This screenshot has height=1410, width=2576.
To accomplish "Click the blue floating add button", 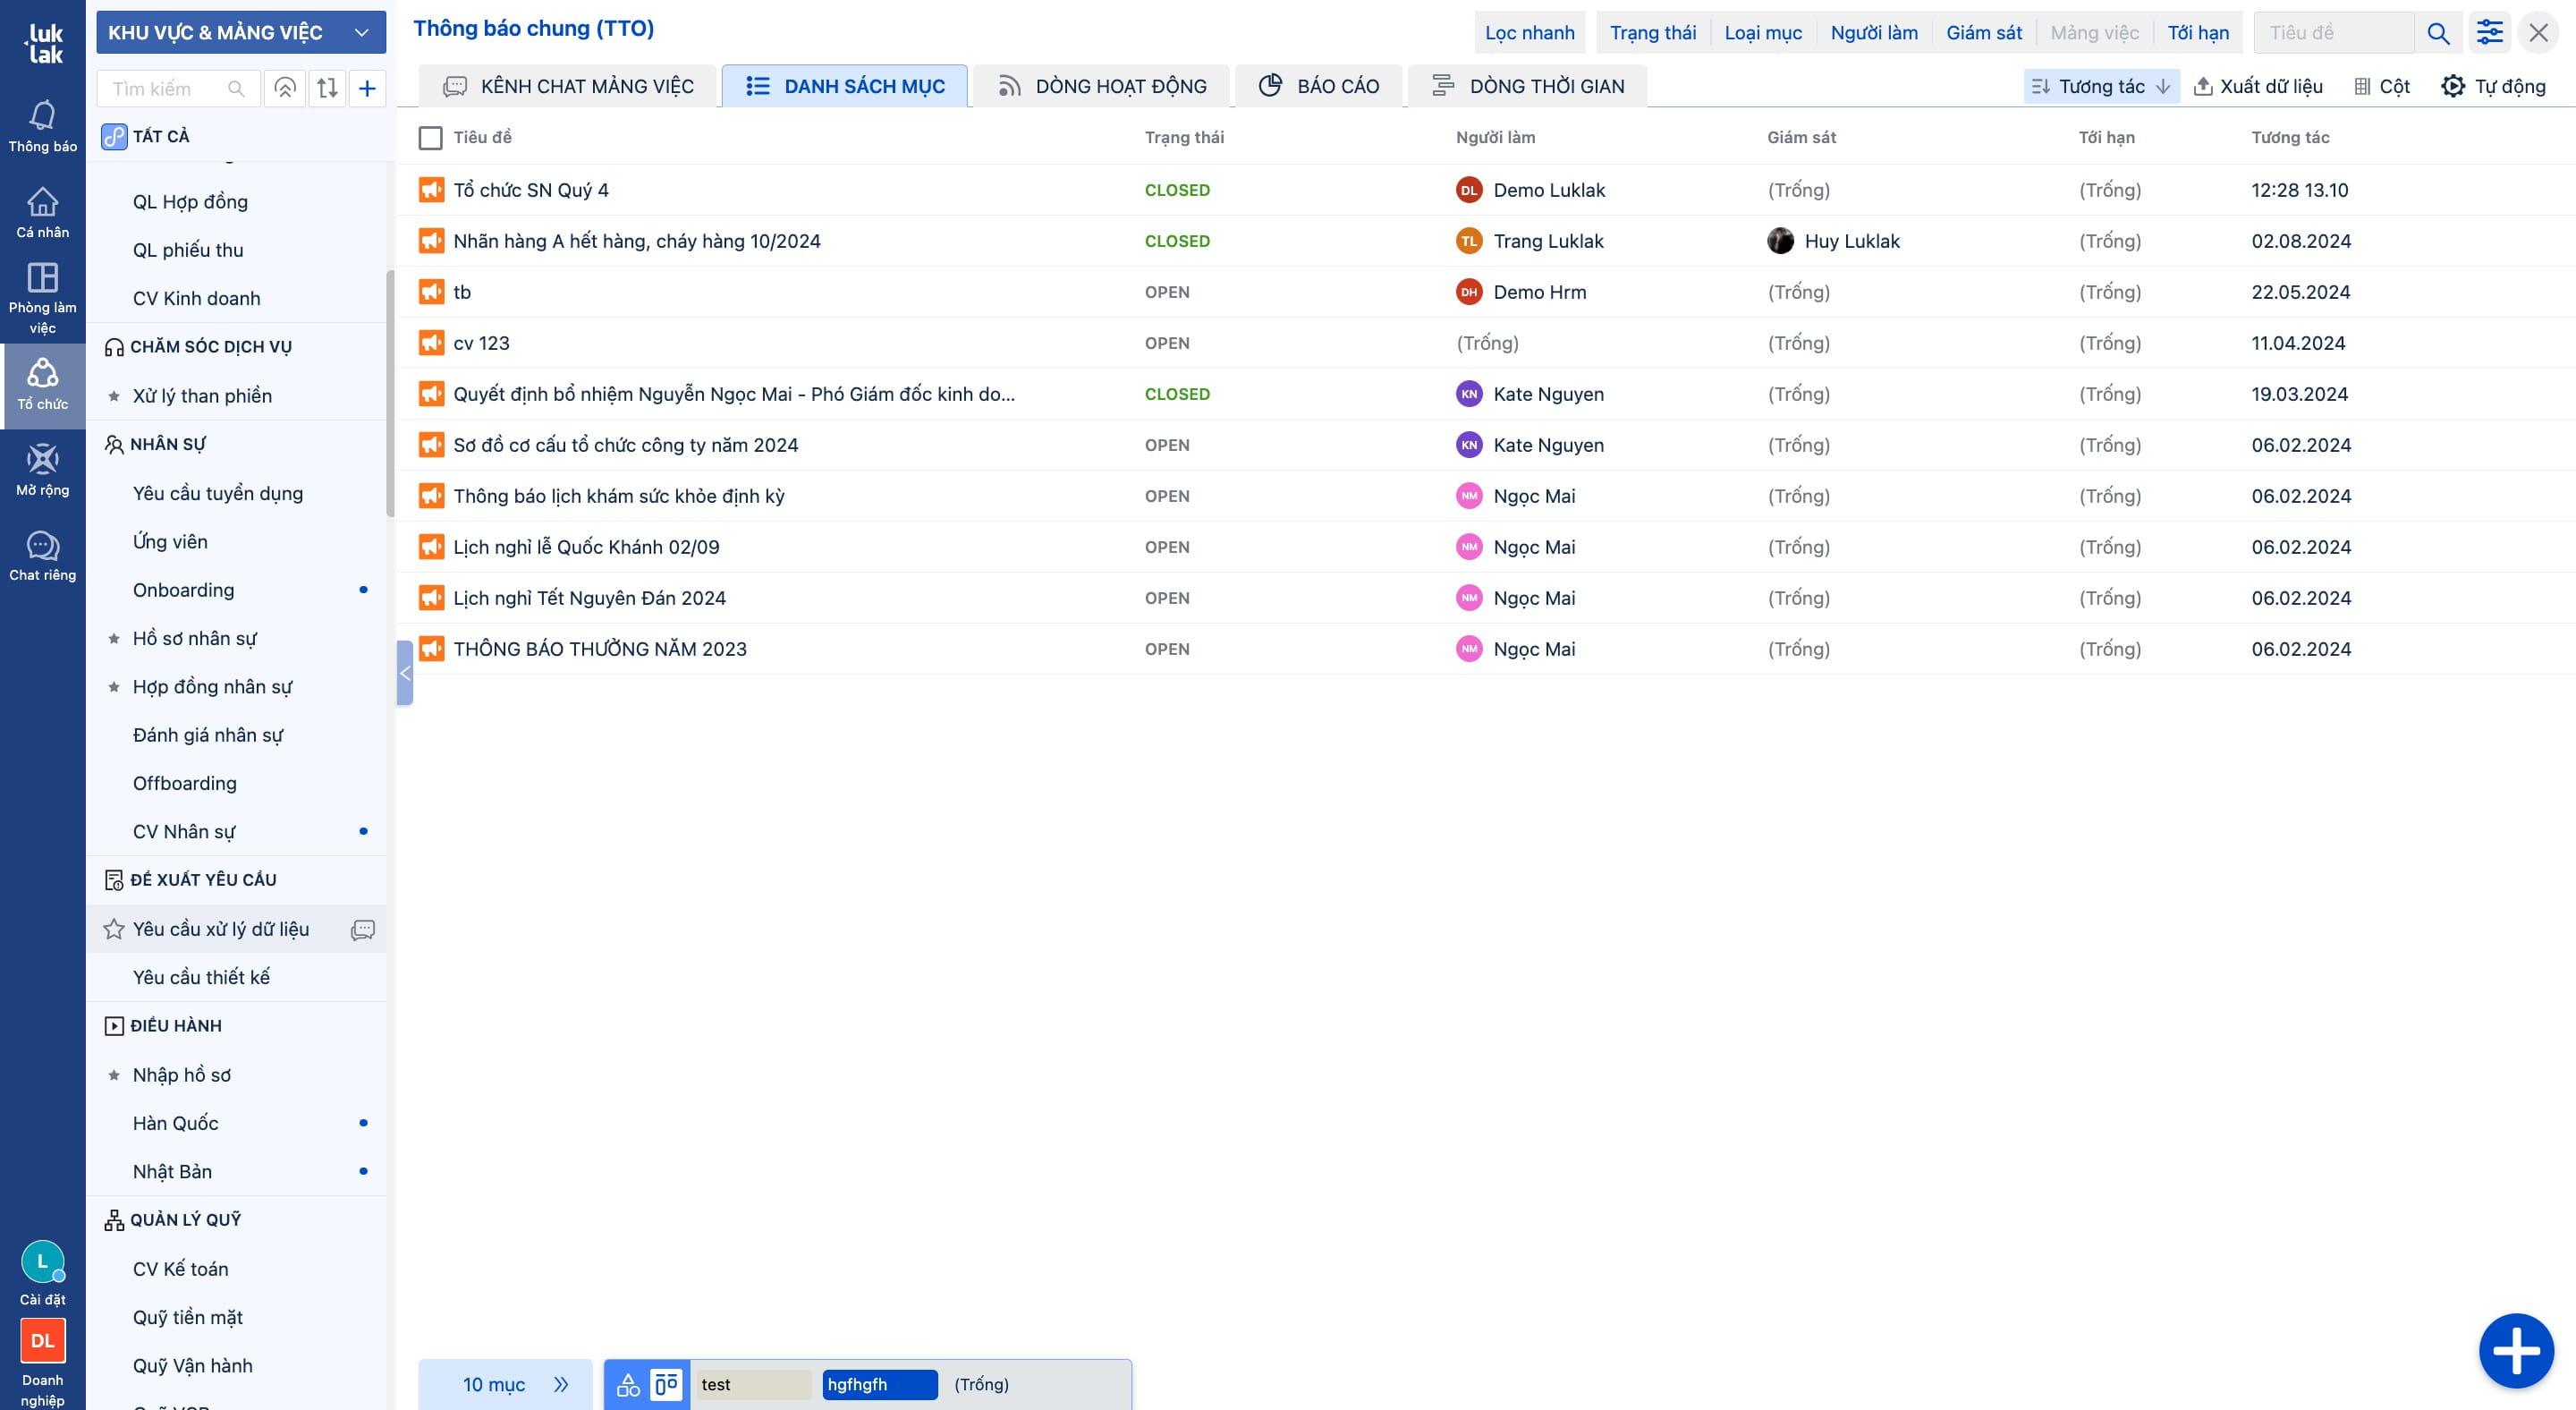I will coord(2515,1351).
